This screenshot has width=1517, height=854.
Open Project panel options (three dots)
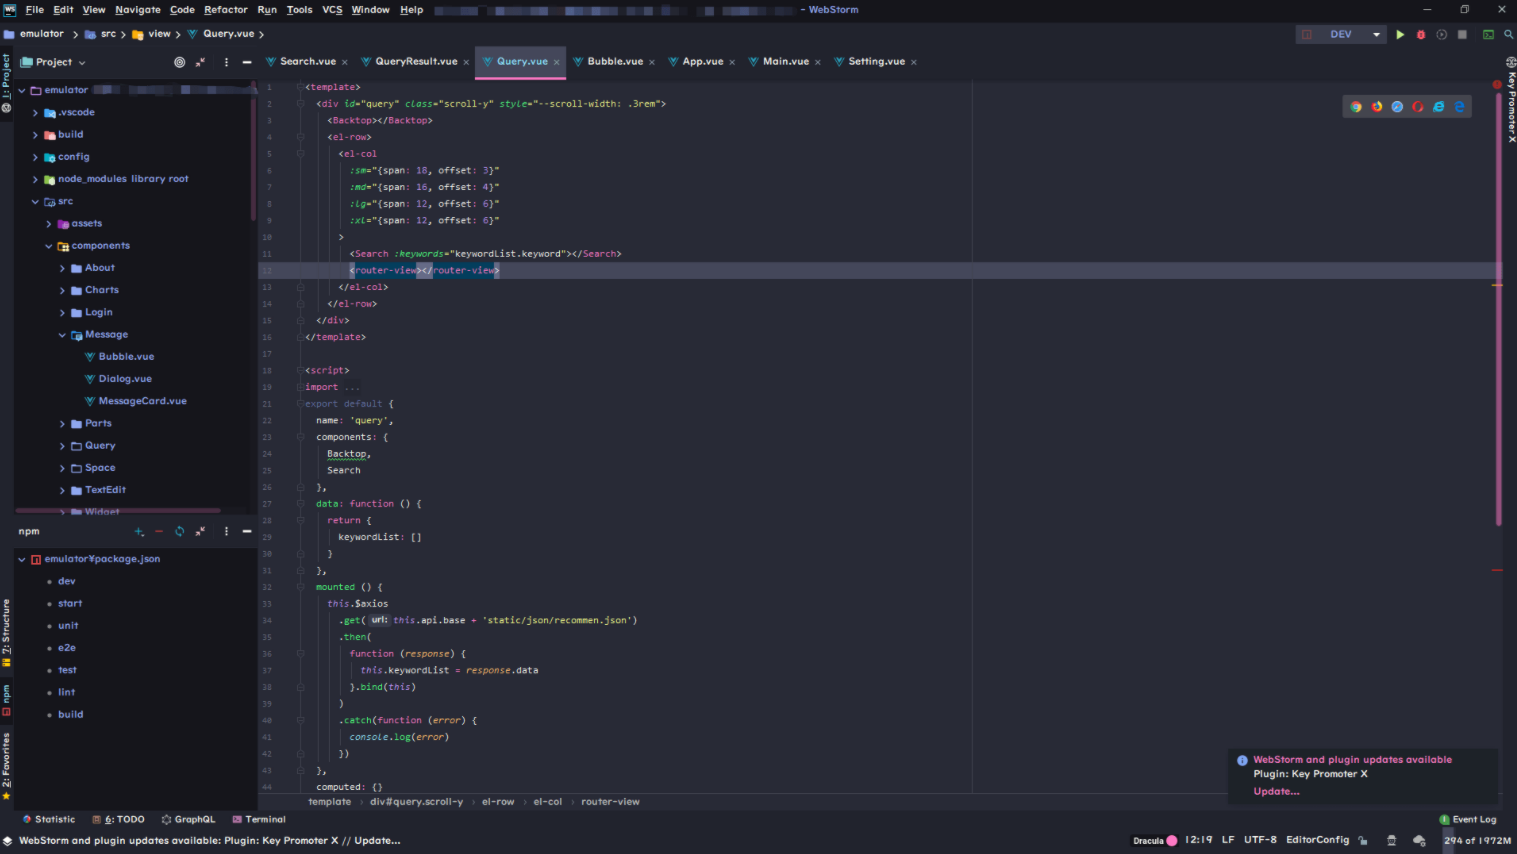(226, 62)
